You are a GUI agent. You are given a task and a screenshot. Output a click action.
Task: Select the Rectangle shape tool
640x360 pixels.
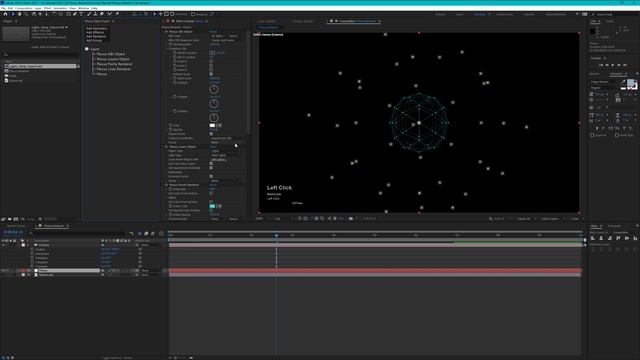coord(69,14)
